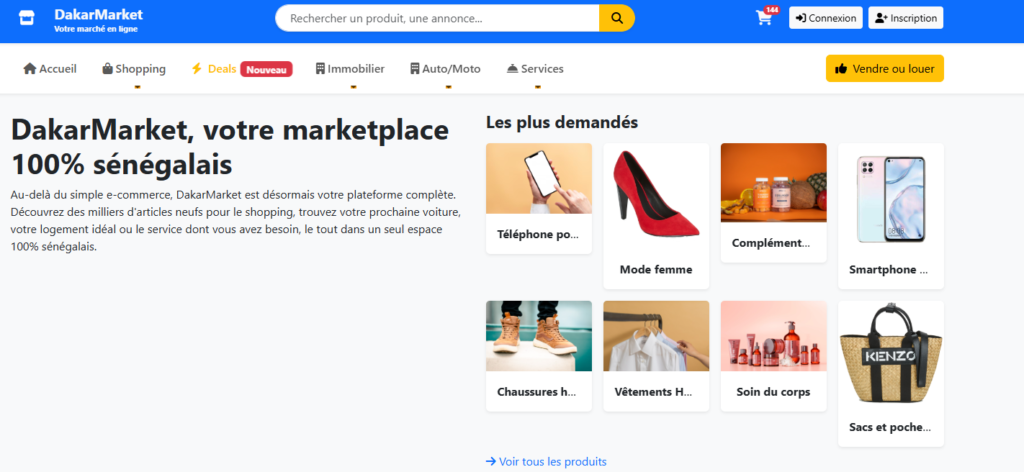Viewport: 1024px width, 472px height.
Task: Select the Mode femme red heel card
Action: (656, 195)
